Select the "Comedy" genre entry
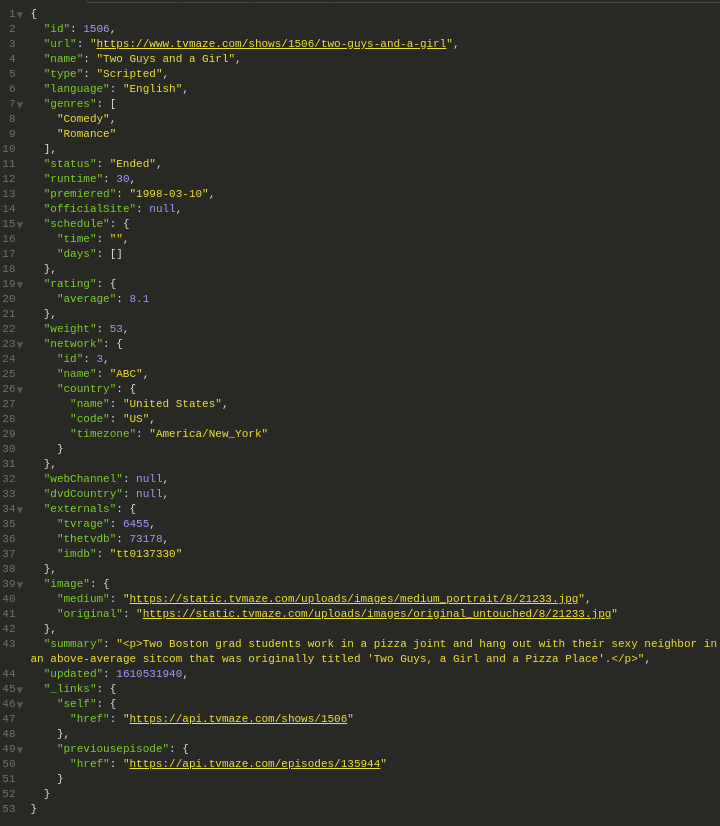The image size is (720, 826). pyautogui.click(x=83, y=119)
